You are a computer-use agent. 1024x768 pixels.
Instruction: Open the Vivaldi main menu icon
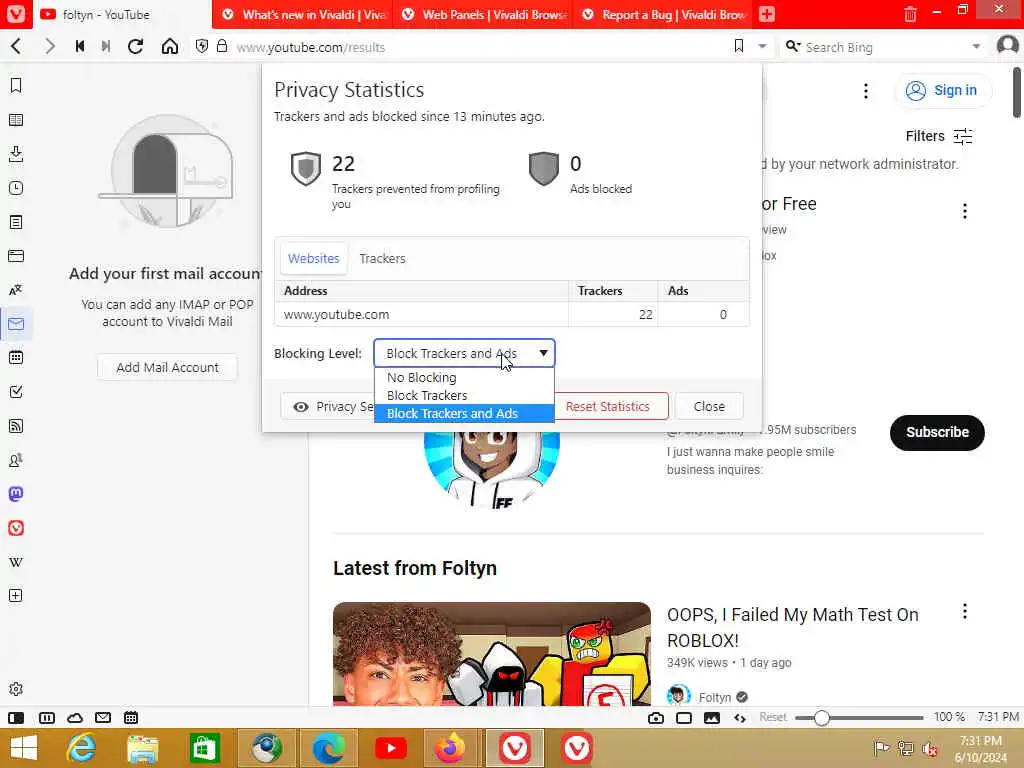[16, 14]
